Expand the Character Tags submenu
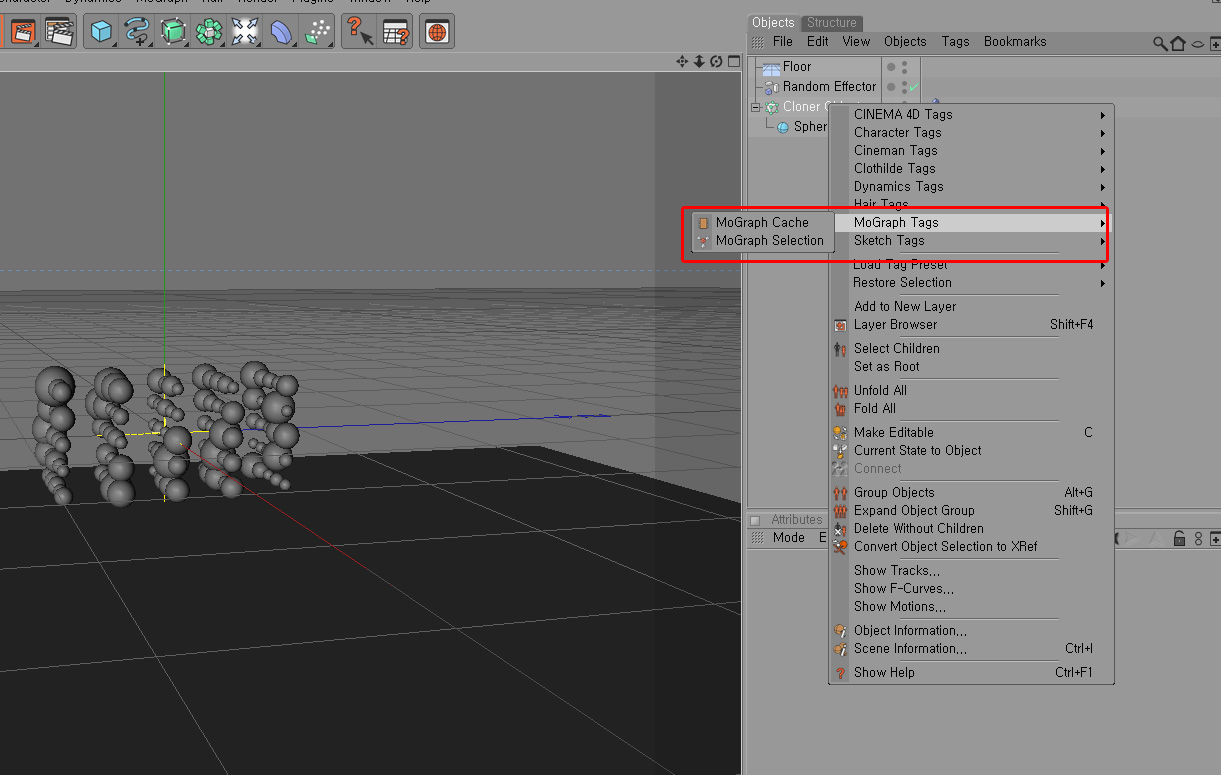1221x775 pixels. tap(971, 132)
